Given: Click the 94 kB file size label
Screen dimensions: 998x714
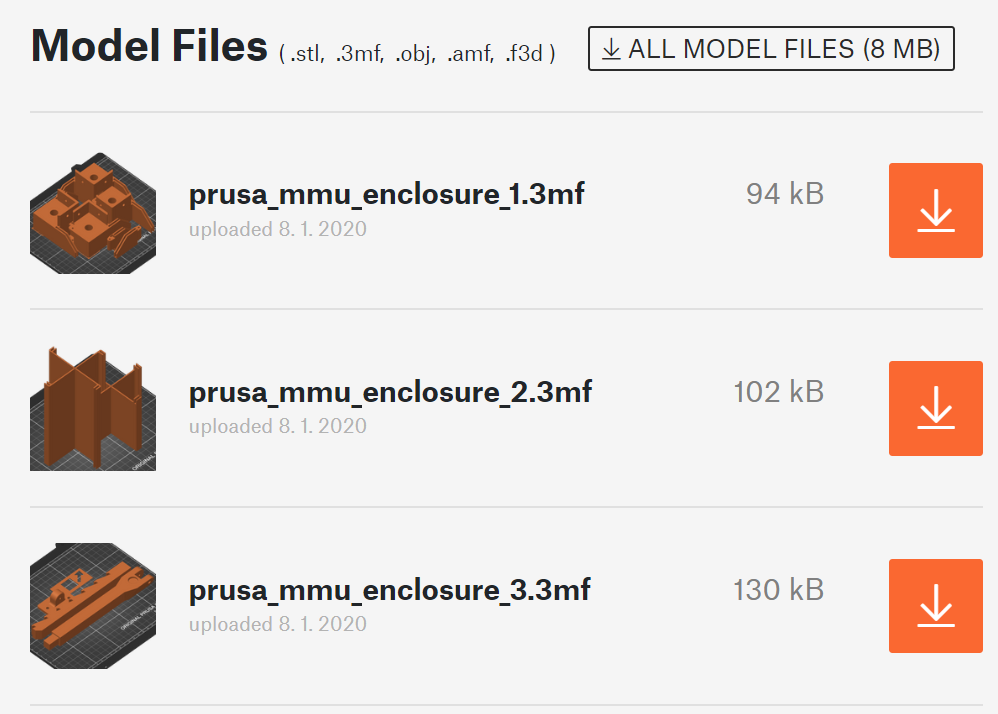Looking at the screenshot, I should tap(785, 194).
